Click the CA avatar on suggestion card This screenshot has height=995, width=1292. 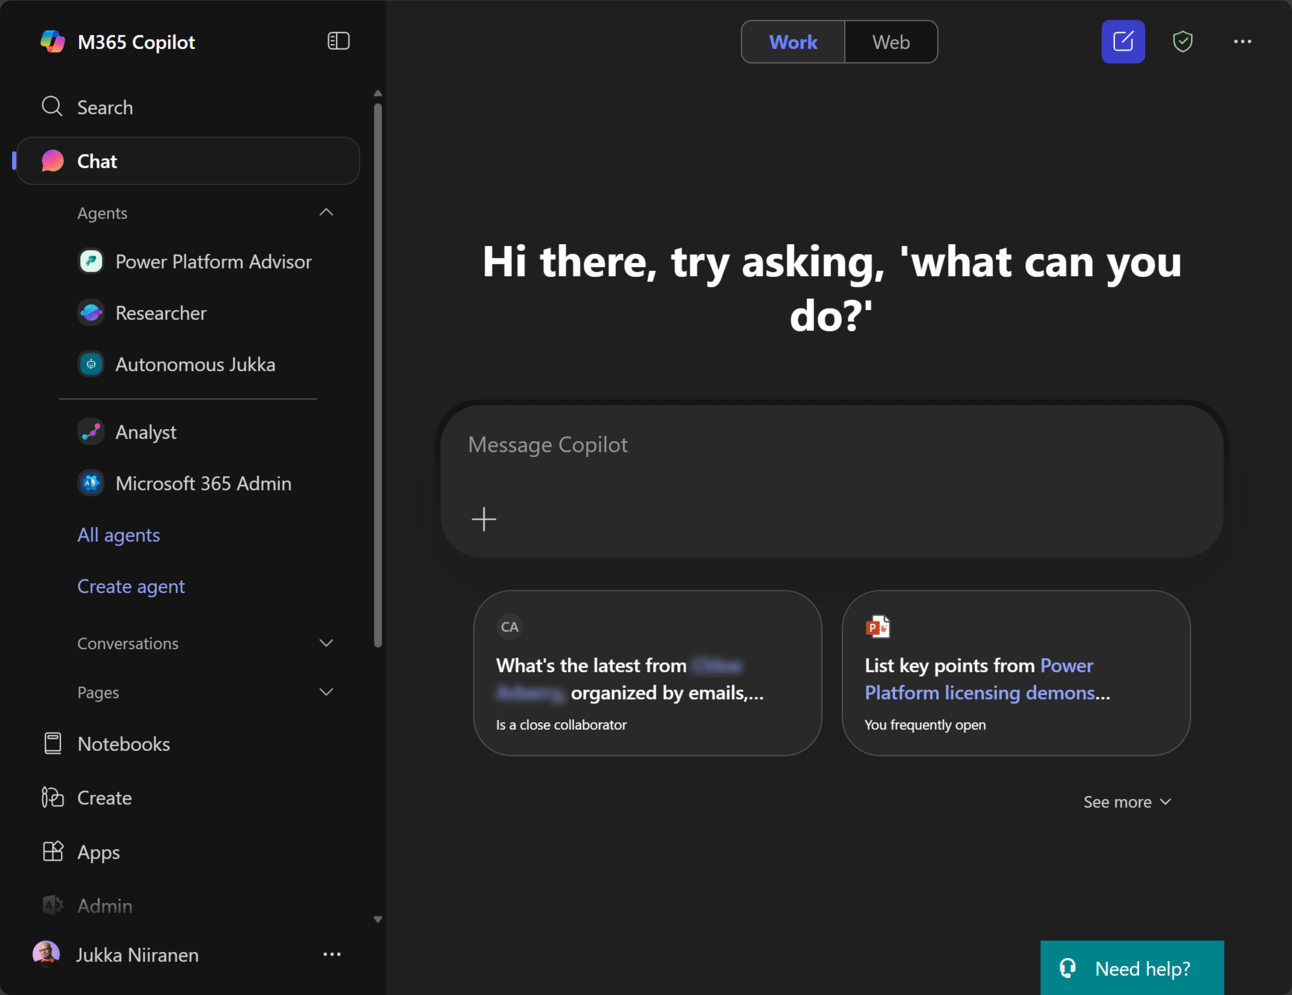(x=510, y=627)
